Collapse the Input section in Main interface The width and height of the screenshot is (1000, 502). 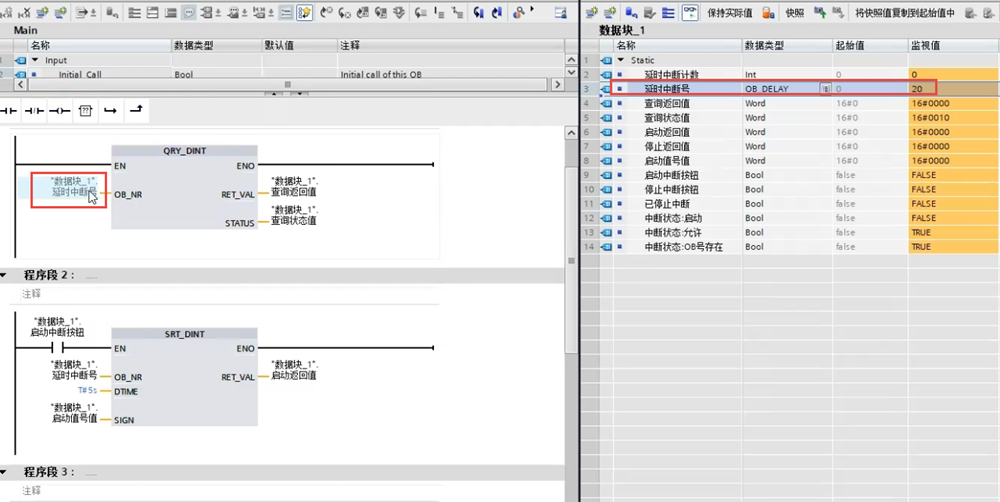point(36,60)
